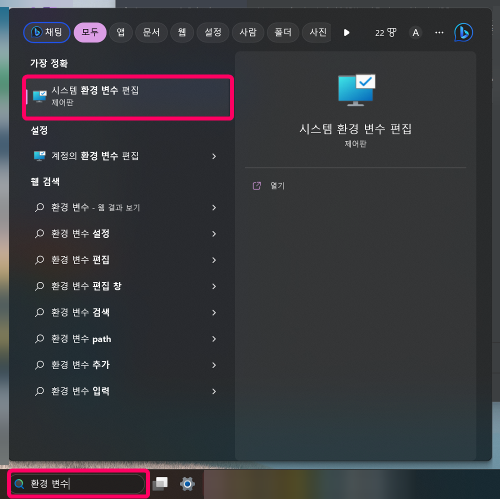Viewport: 500px width, 499px height.
Task: Click the search icon beside 환경 변수 path
Action: tap(39, 339)
